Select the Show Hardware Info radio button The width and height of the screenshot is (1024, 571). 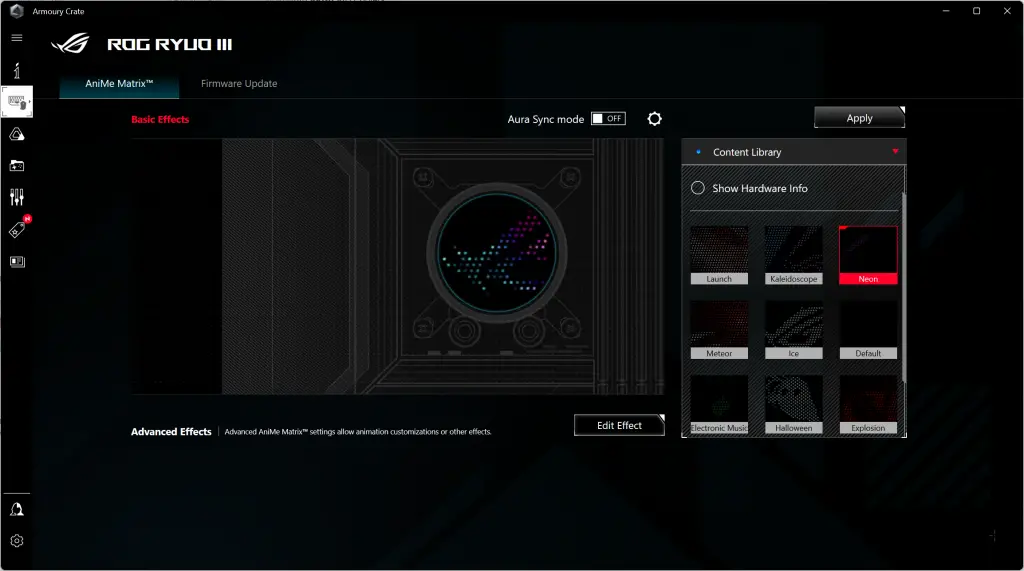[697, 188]
